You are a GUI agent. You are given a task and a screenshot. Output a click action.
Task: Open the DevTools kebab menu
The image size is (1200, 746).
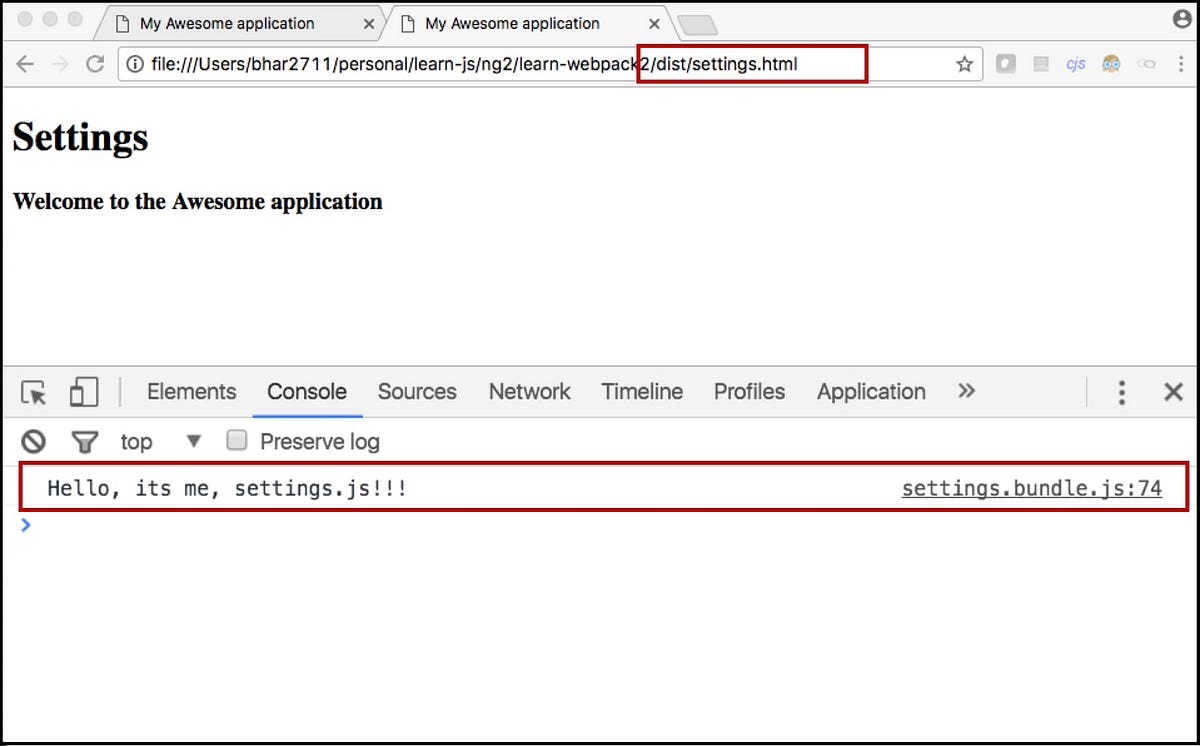[x=1121, y=392]
